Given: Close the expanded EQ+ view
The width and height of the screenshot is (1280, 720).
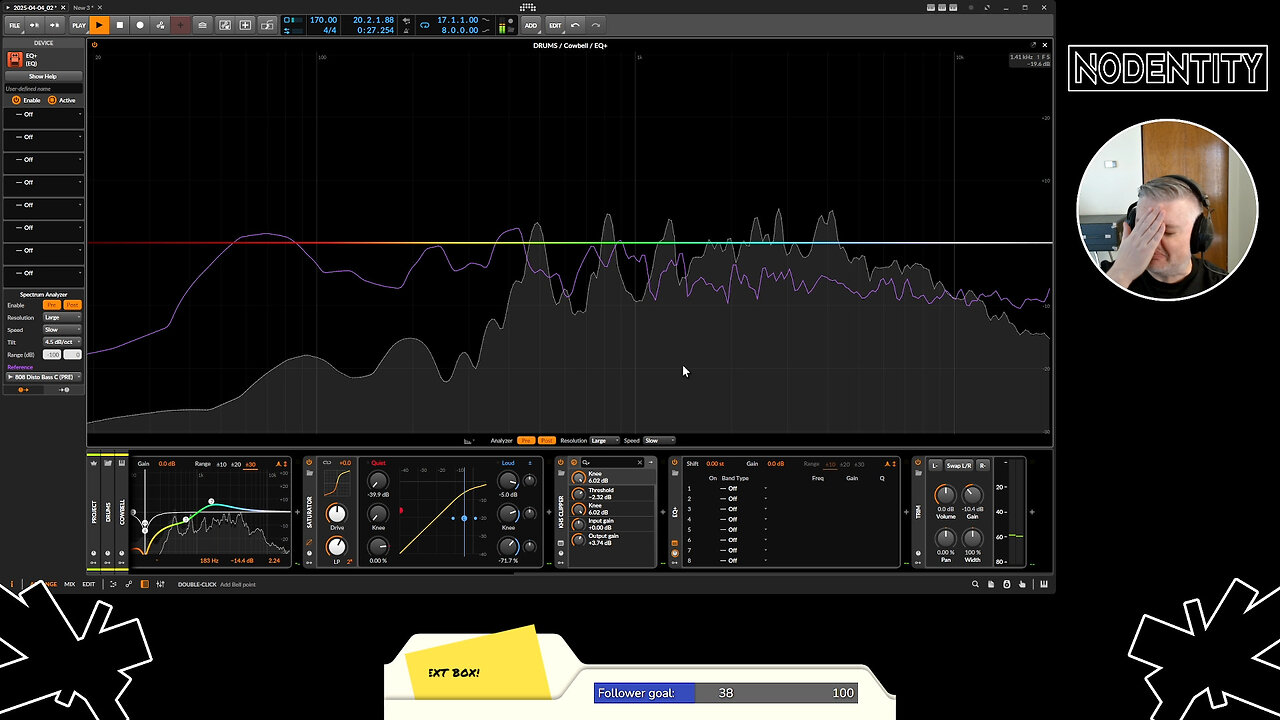Looking at the screenshot, I should (1045, 45).
